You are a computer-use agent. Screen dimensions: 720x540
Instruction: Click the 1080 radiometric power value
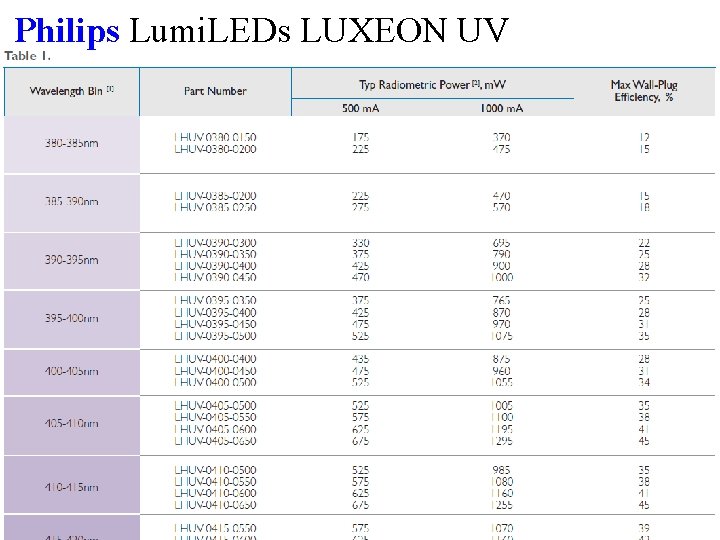501,482
